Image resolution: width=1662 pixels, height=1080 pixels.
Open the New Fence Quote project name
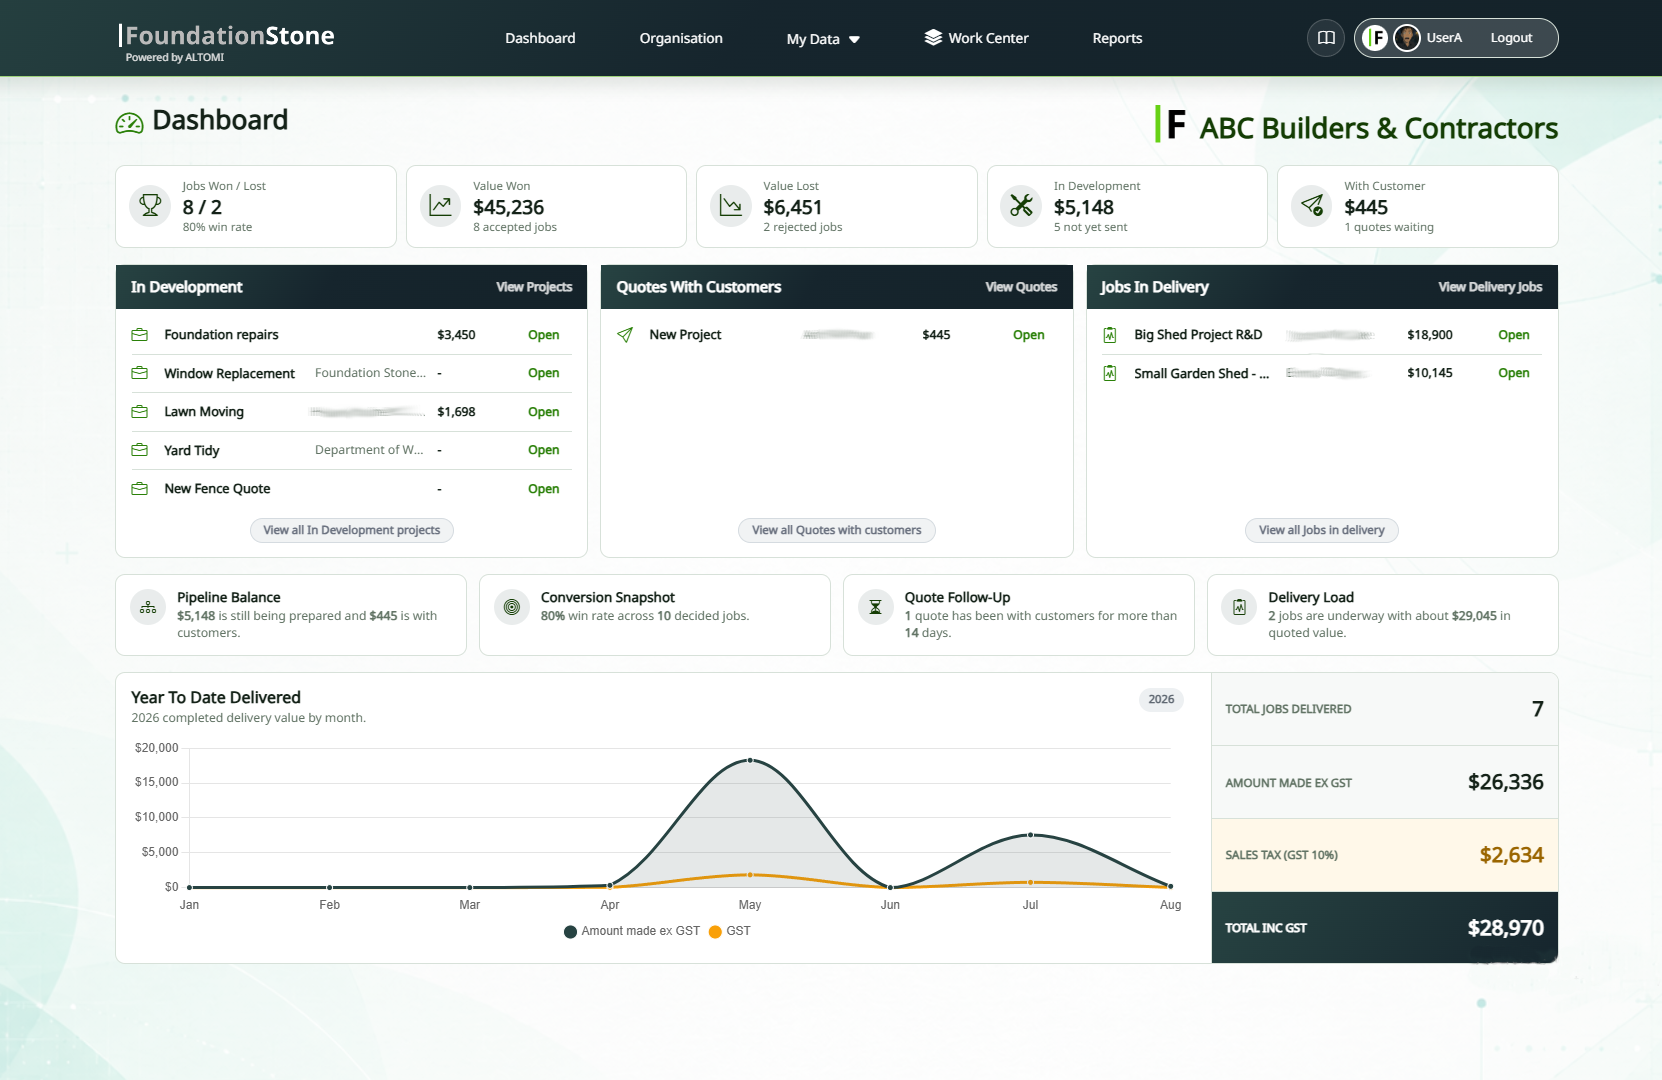pos(217,489)
